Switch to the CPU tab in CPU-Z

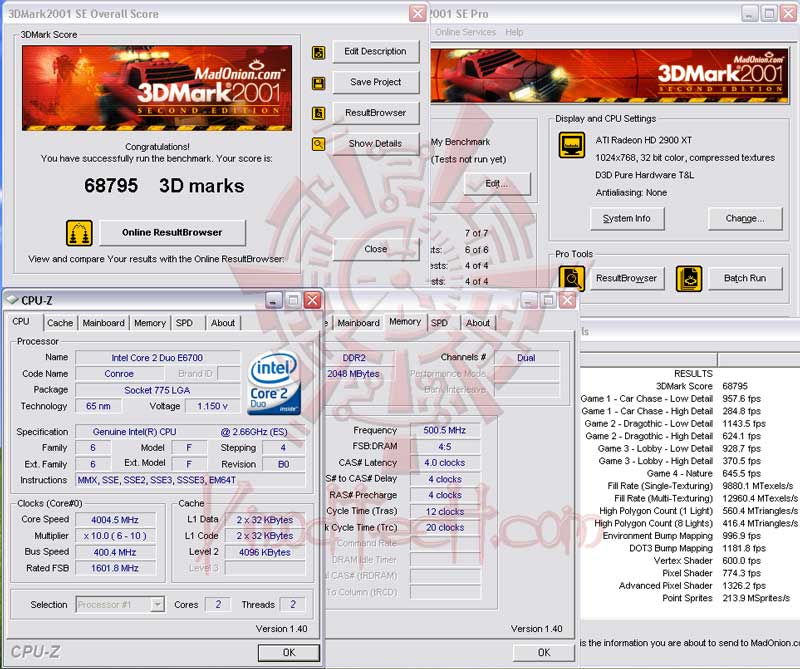point(21,321)
